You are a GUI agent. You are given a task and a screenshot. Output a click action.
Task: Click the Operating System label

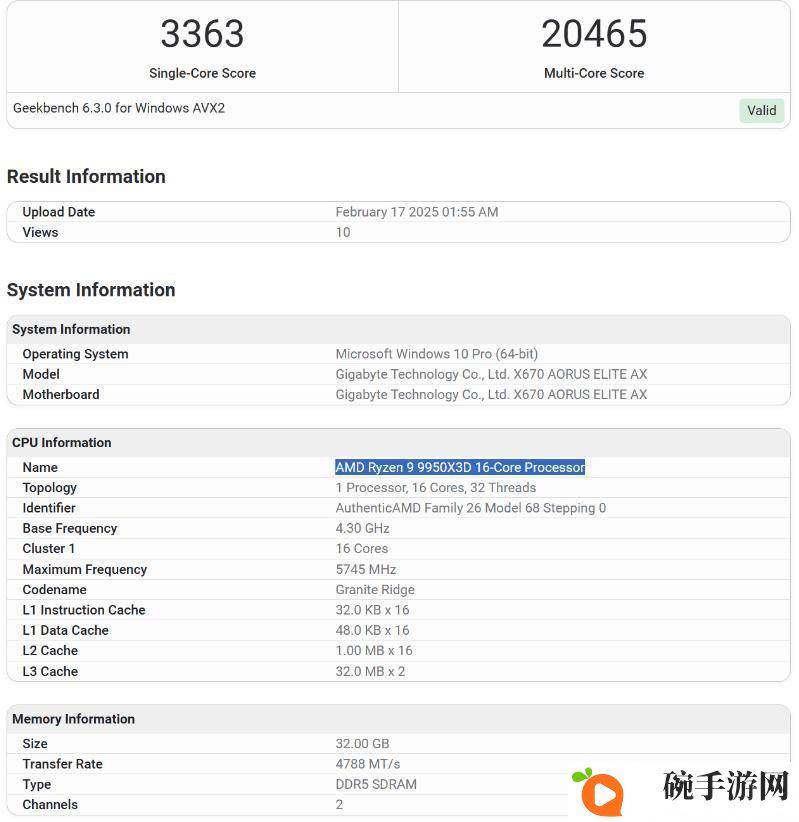(x=75, y=354)
